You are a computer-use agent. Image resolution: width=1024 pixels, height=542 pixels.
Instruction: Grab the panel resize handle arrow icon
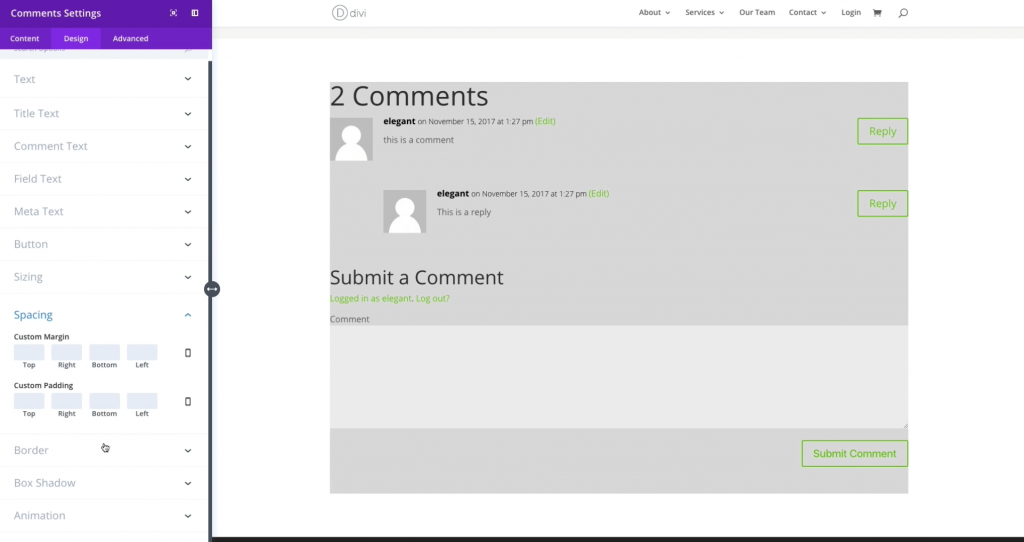click(x=212, y=289)
